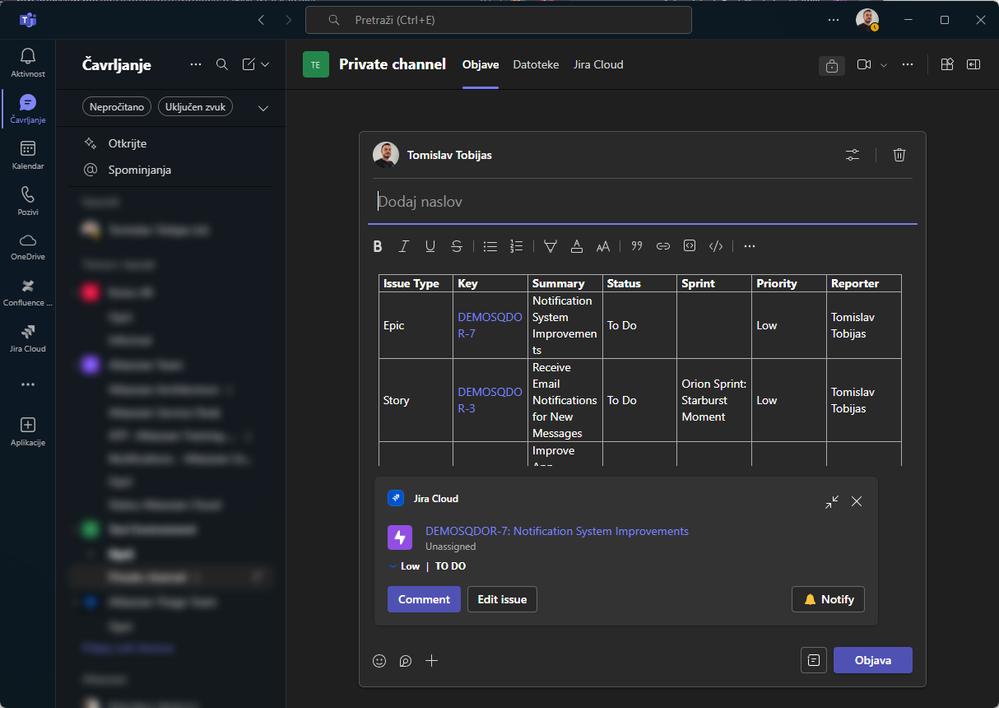Toggle underline formatting
The image size is (999, 708).
[x=430, y=247]
